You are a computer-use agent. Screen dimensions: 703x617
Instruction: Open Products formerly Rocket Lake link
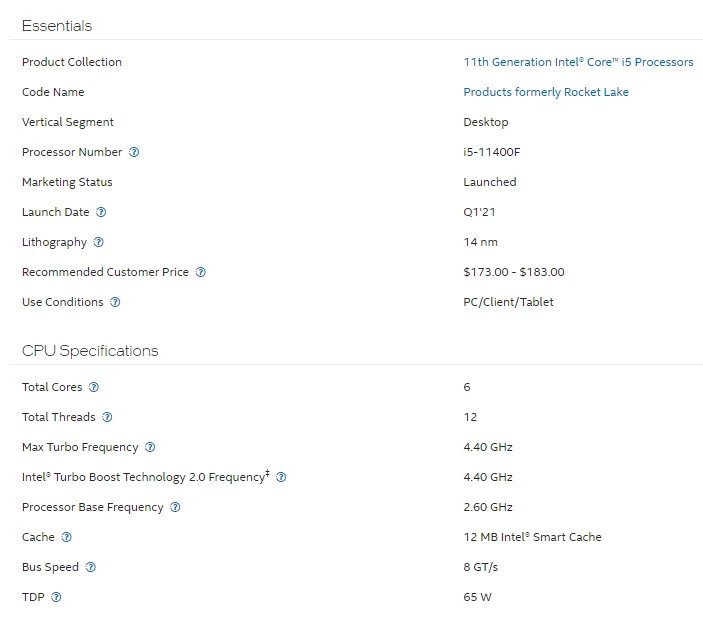[546, 92]
